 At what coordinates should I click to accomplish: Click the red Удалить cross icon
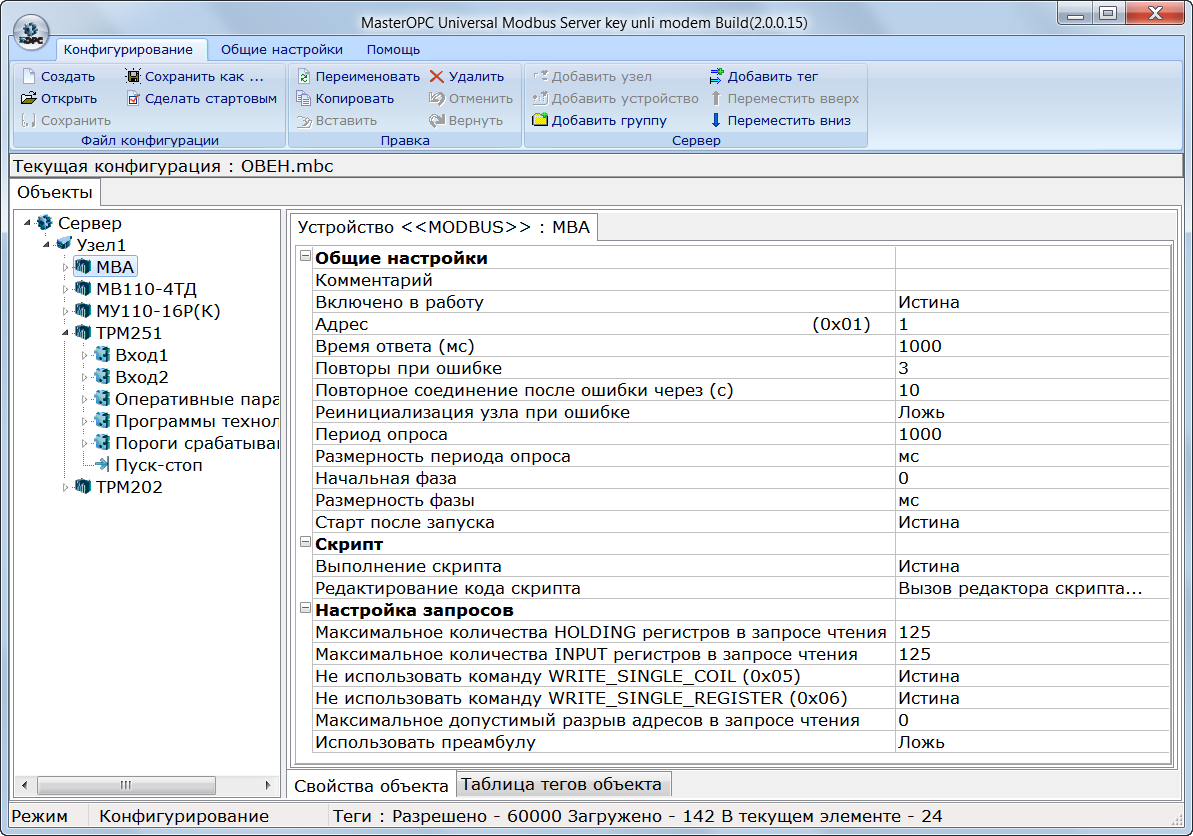(x=437, y=76)
